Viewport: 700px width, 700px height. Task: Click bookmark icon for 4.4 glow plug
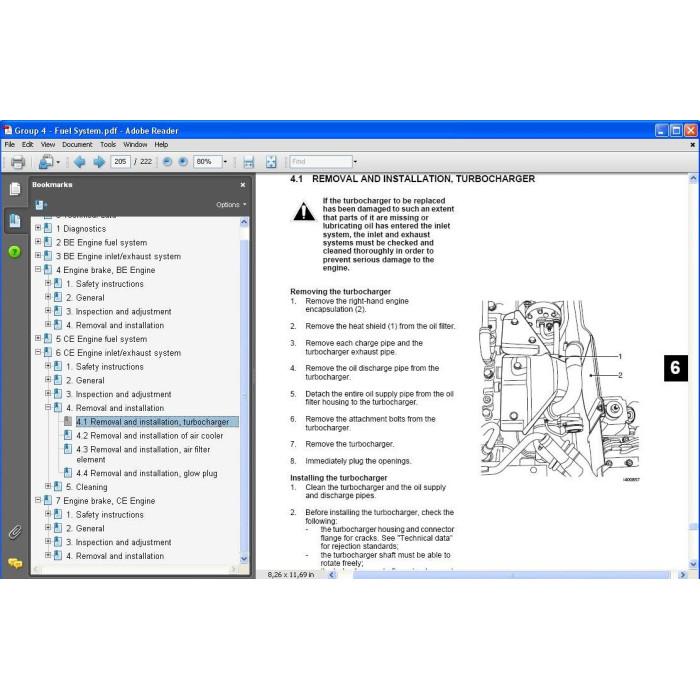pyautogui.click(x=68, y=473)
